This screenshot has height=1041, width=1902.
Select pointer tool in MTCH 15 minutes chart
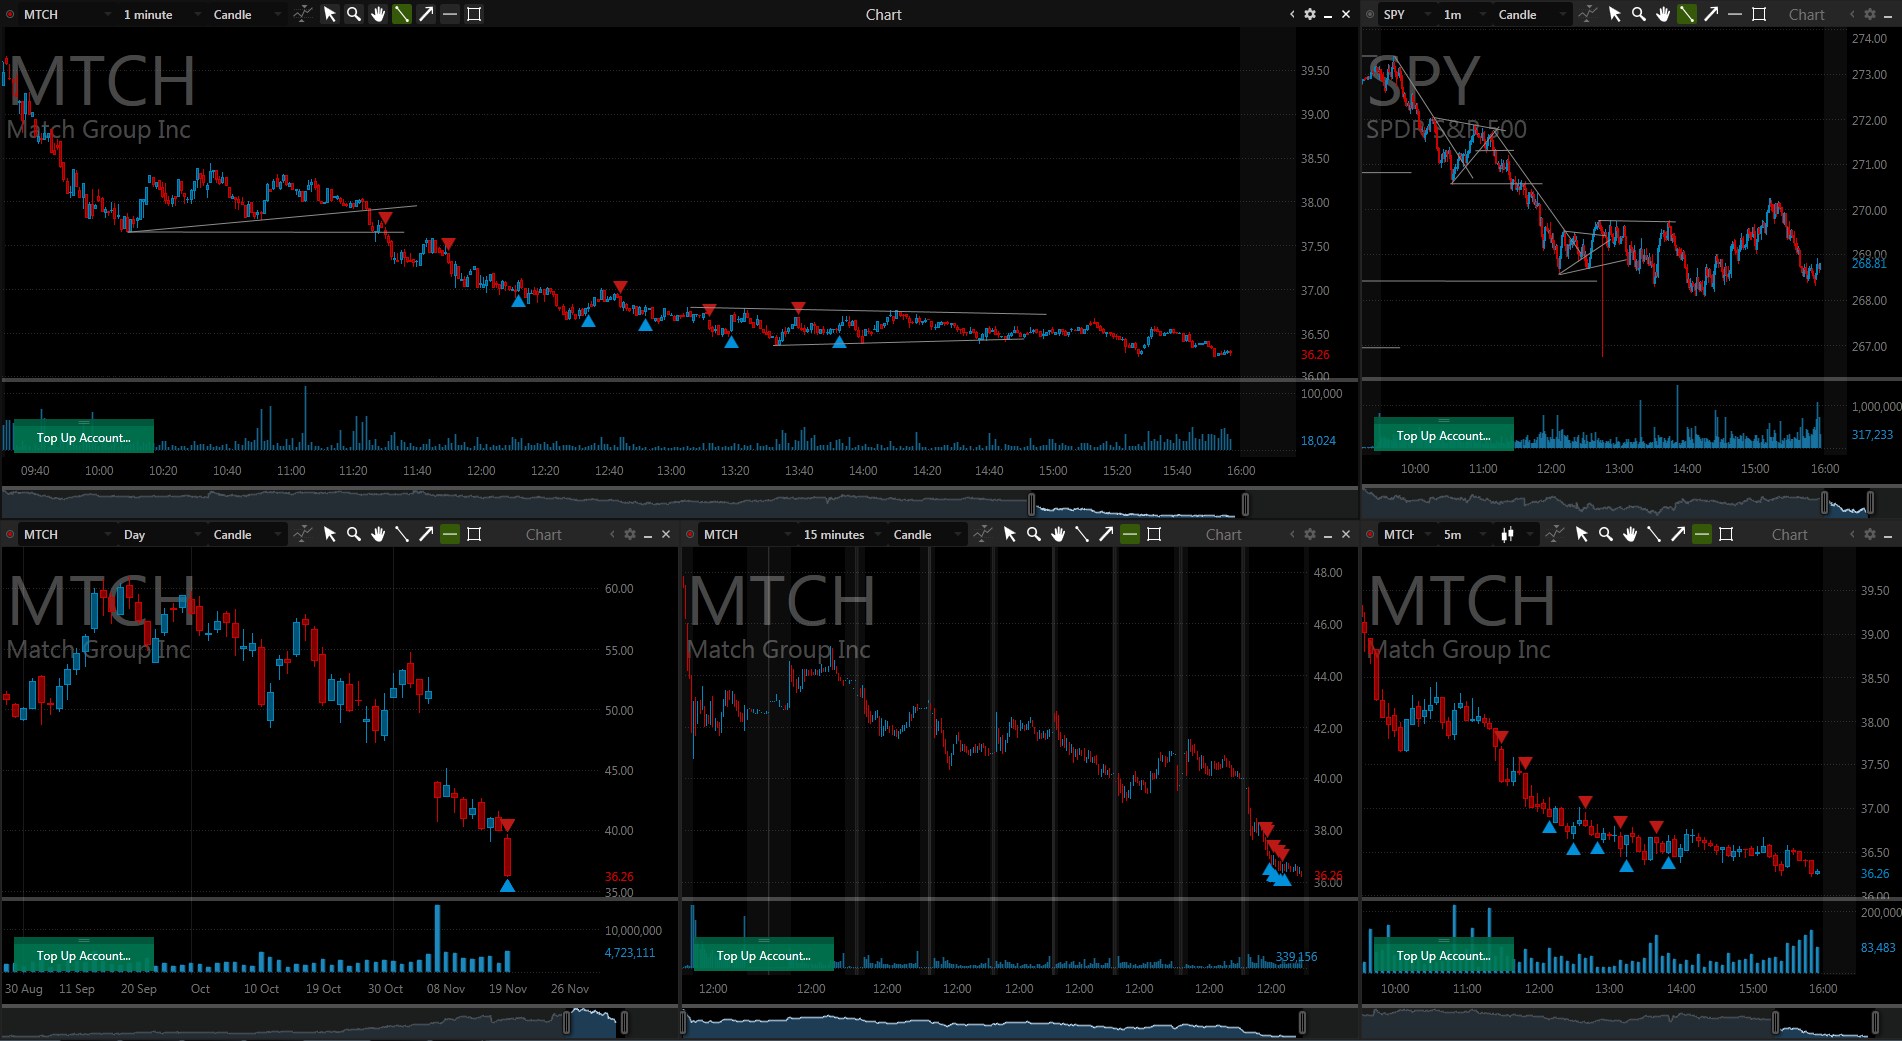(1010, 534)
